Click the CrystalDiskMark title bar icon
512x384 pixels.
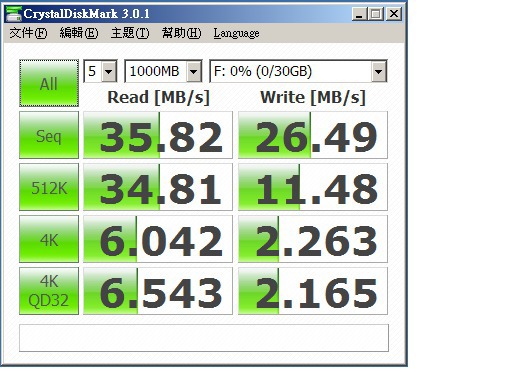click(x=13, y=14)
